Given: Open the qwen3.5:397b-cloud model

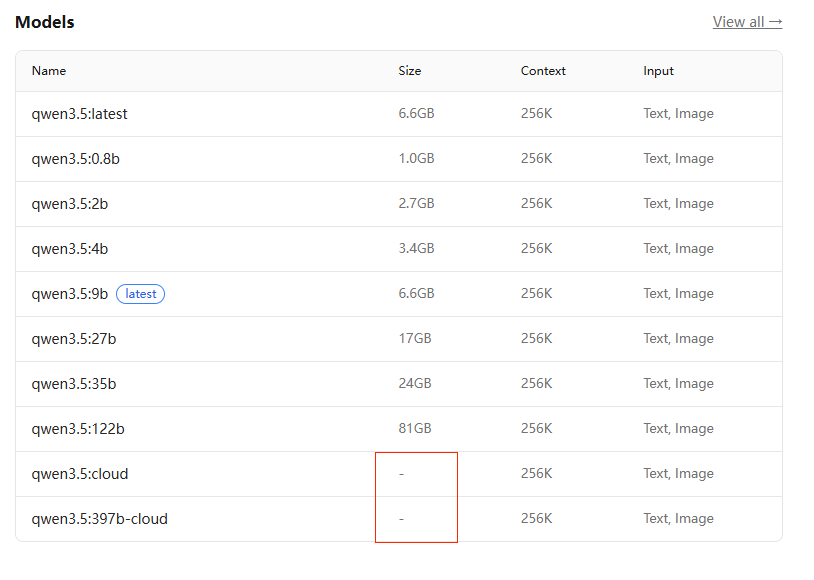Looking at the screenshot, I should pos(100,519).
